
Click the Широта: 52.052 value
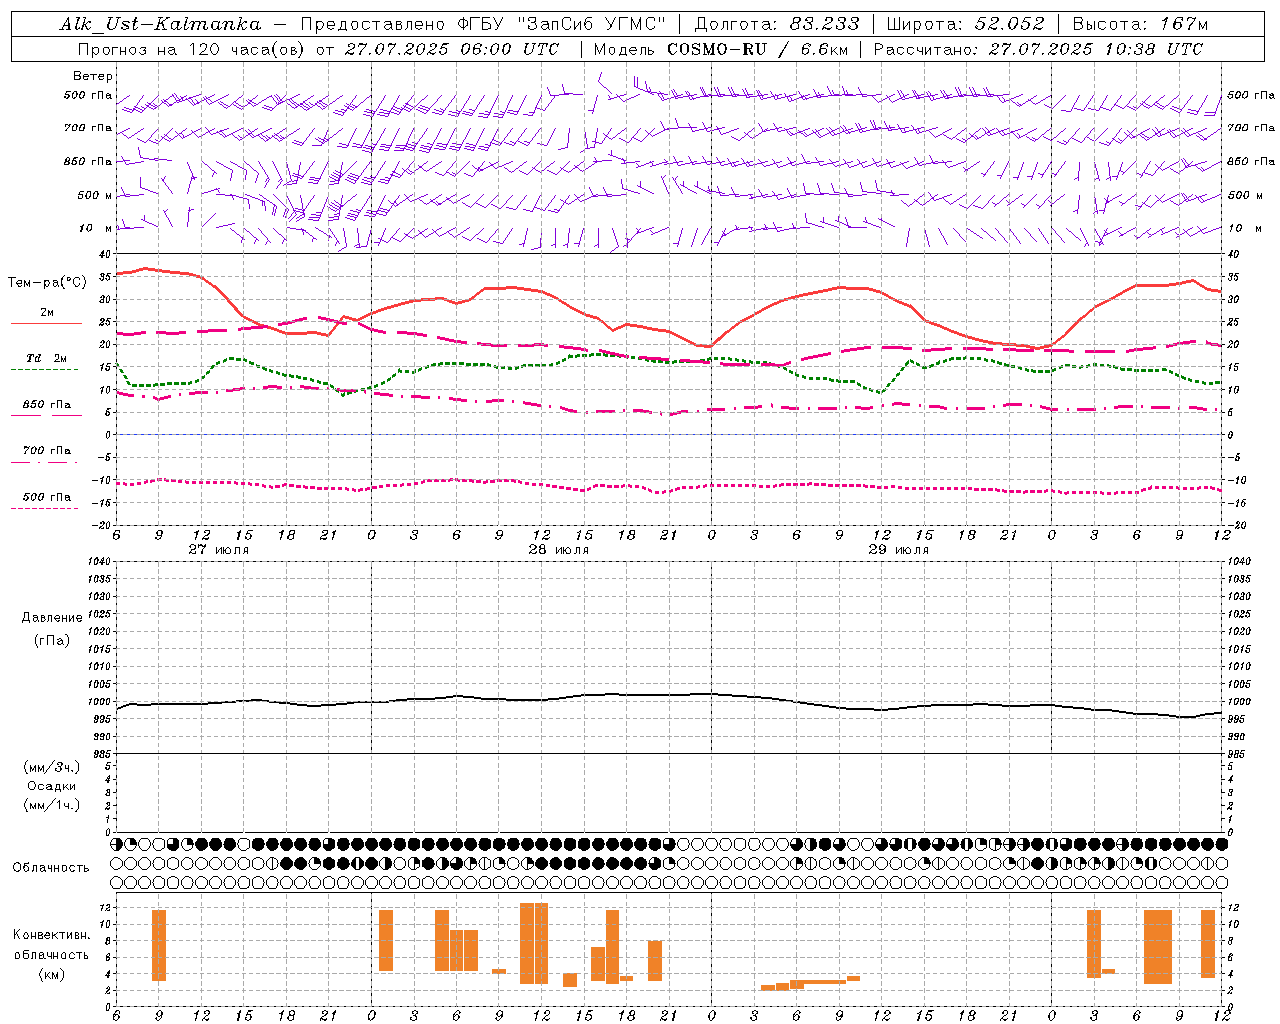click(966, 24)
